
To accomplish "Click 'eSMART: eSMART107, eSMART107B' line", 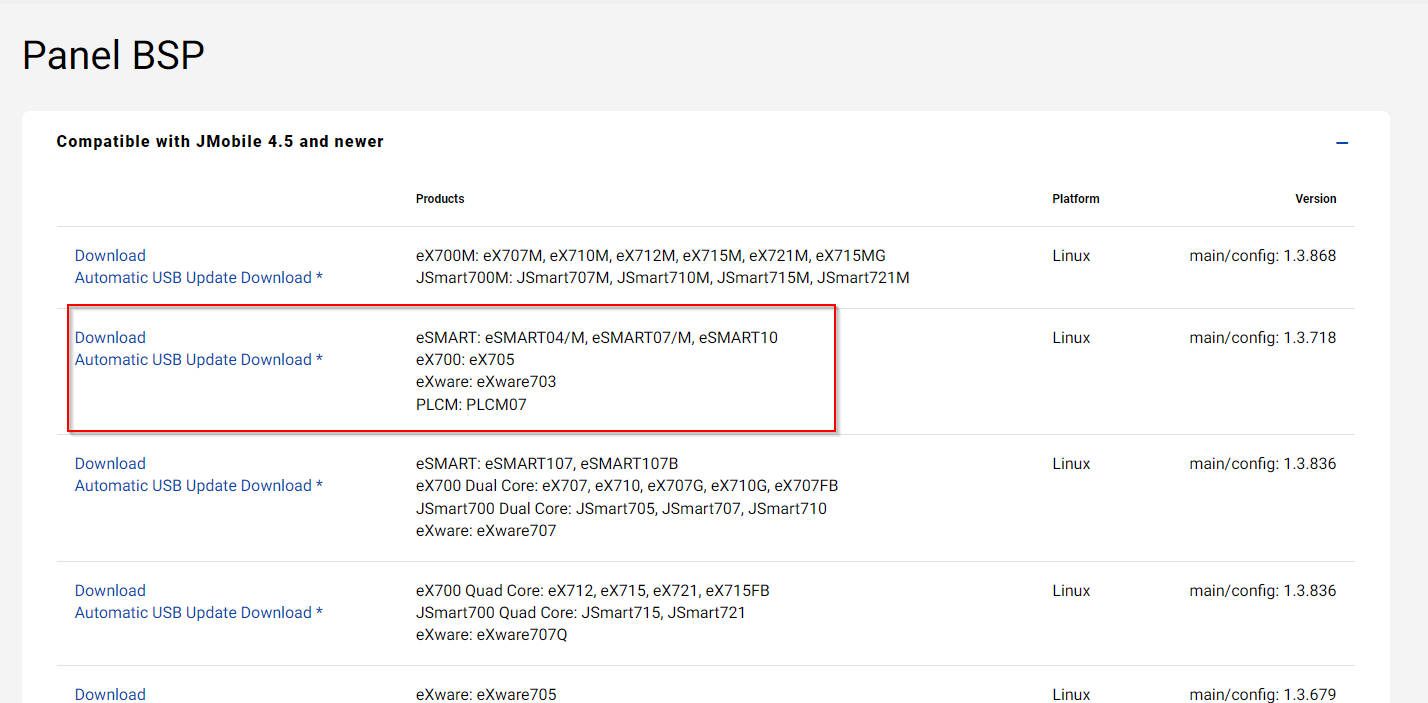I will 547,464.
